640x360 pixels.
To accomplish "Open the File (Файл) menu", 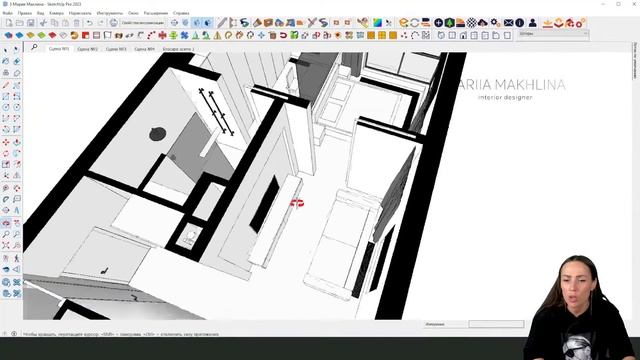I will click(7, 13).
